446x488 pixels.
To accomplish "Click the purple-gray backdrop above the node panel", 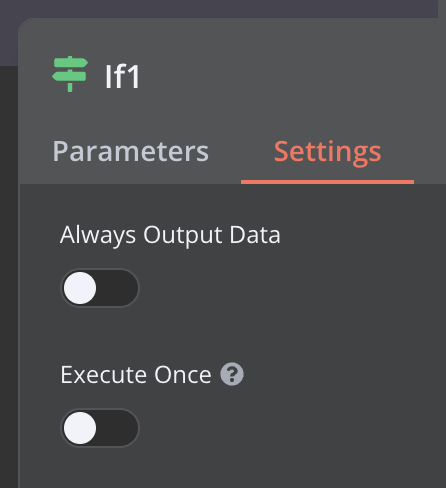I will pyautogui.click(x=219, y=8).
